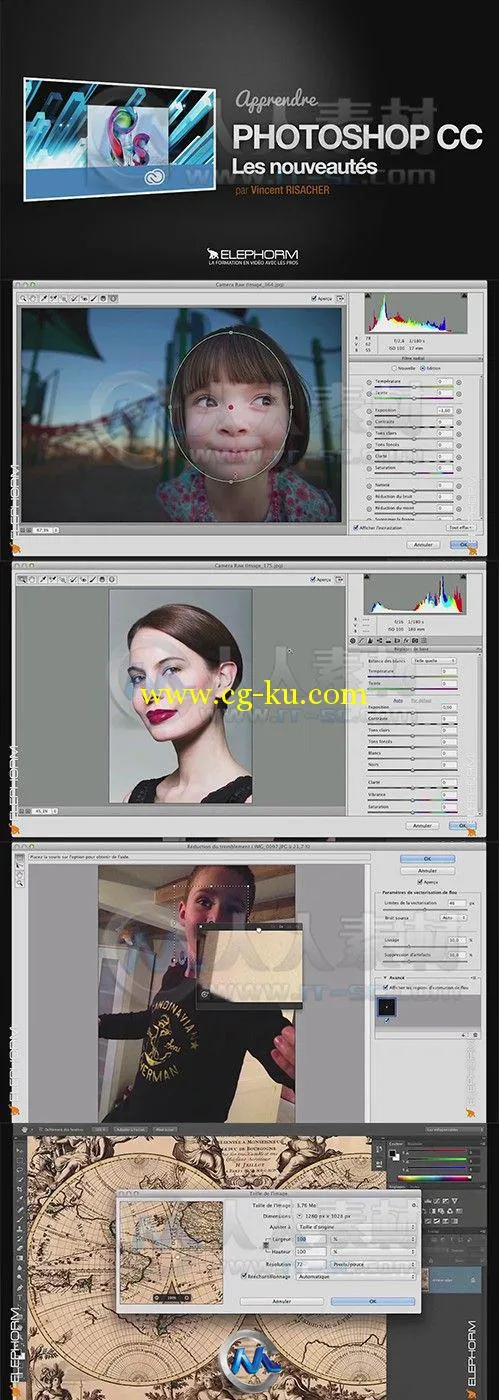Click the Clarté slider in Filtre radial panel
Viewport: 499px width, 1400px height.
point(414,462)
